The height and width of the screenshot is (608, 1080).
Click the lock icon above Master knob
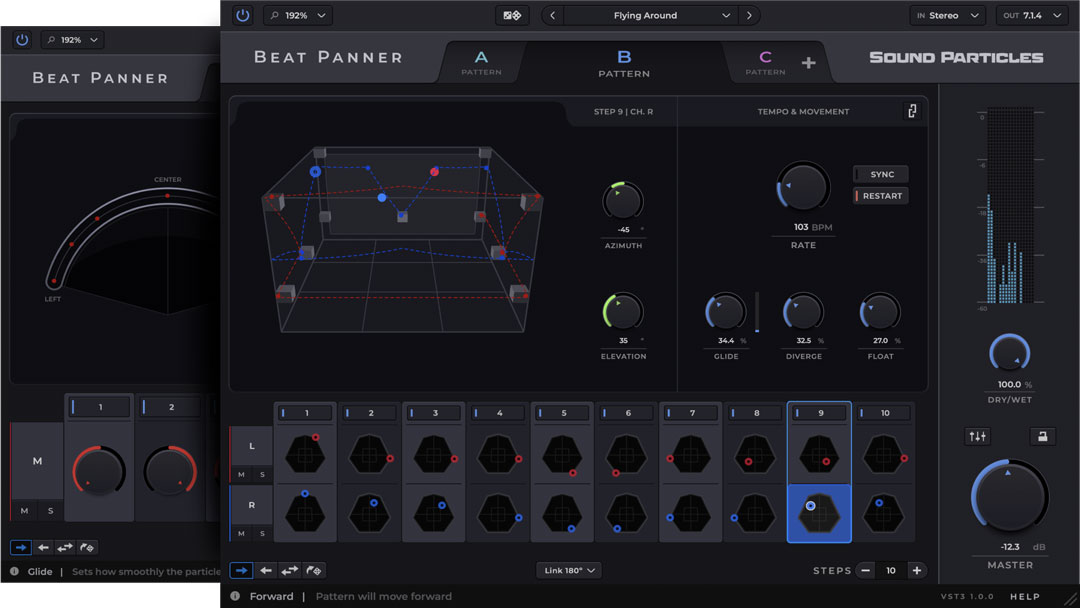click(1042, 436)
